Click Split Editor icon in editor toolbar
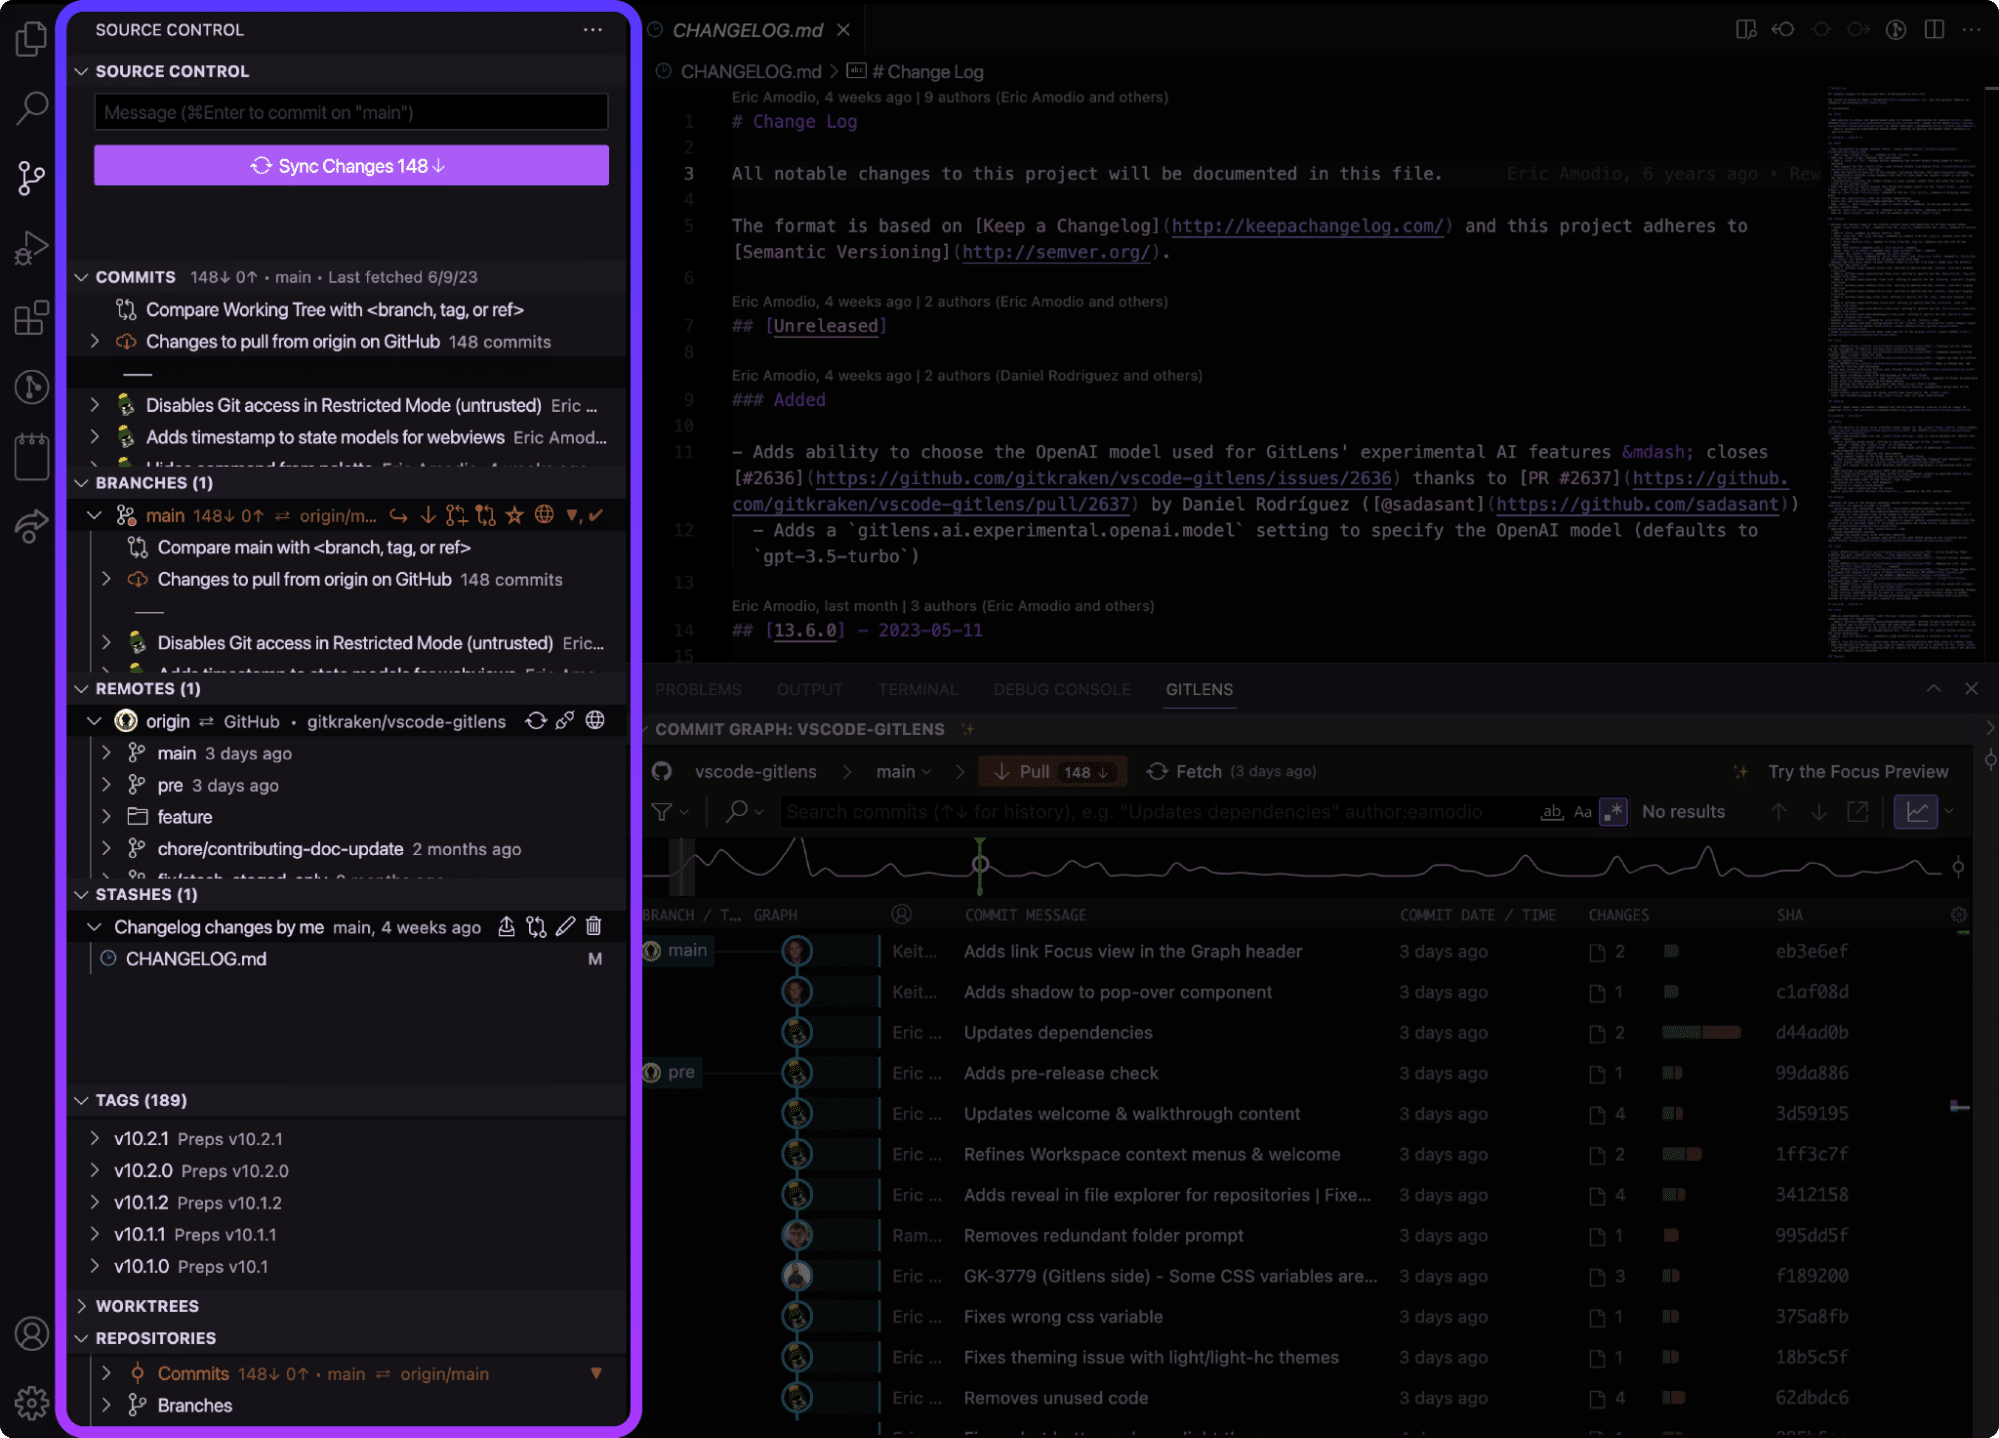 click(x=1935, y=30)
